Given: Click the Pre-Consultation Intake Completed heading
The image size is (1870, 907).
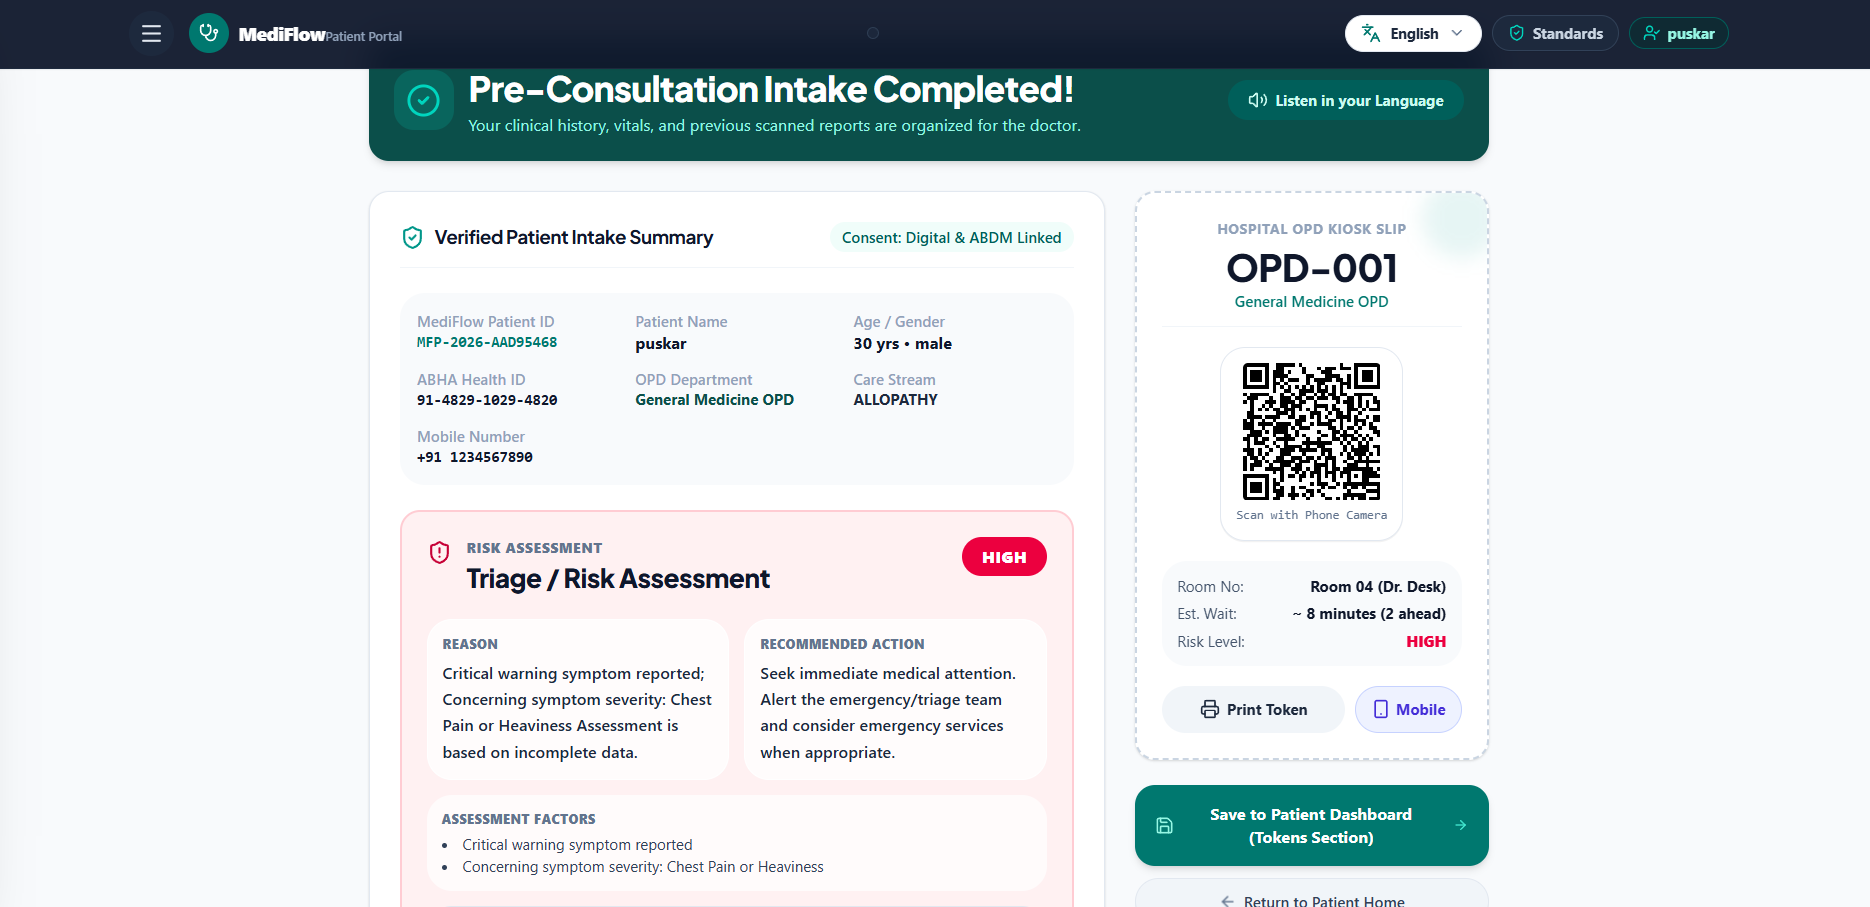Looking at the screenshot, I should click(x=771, y=90).
